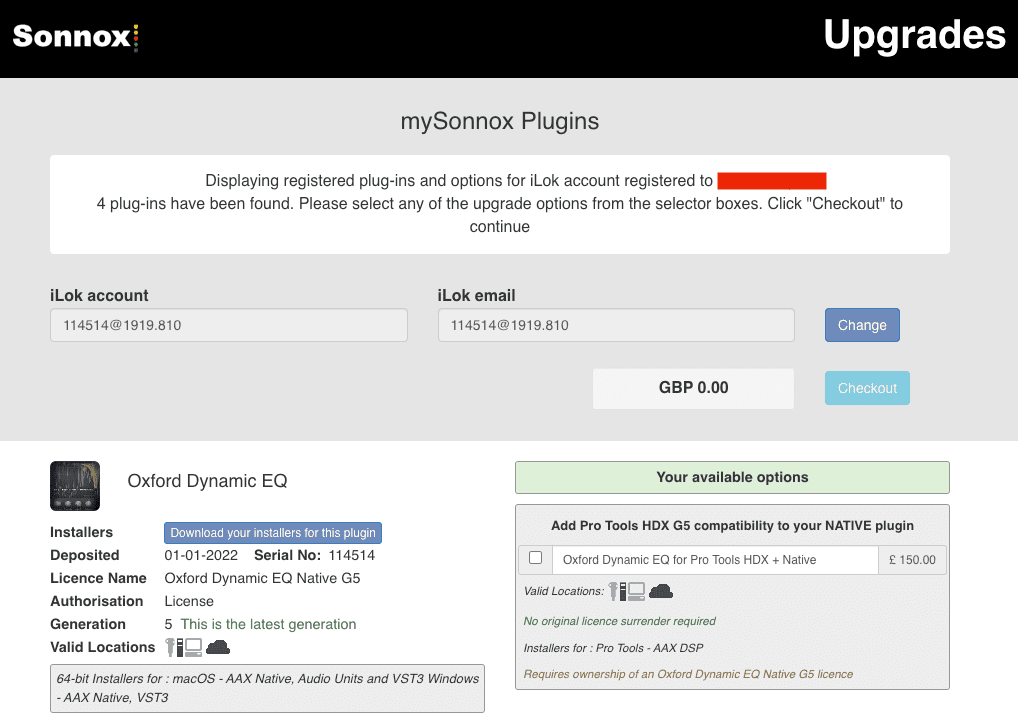Click the cloud icon beside the bold Valid Locations label

coord(217,646)
